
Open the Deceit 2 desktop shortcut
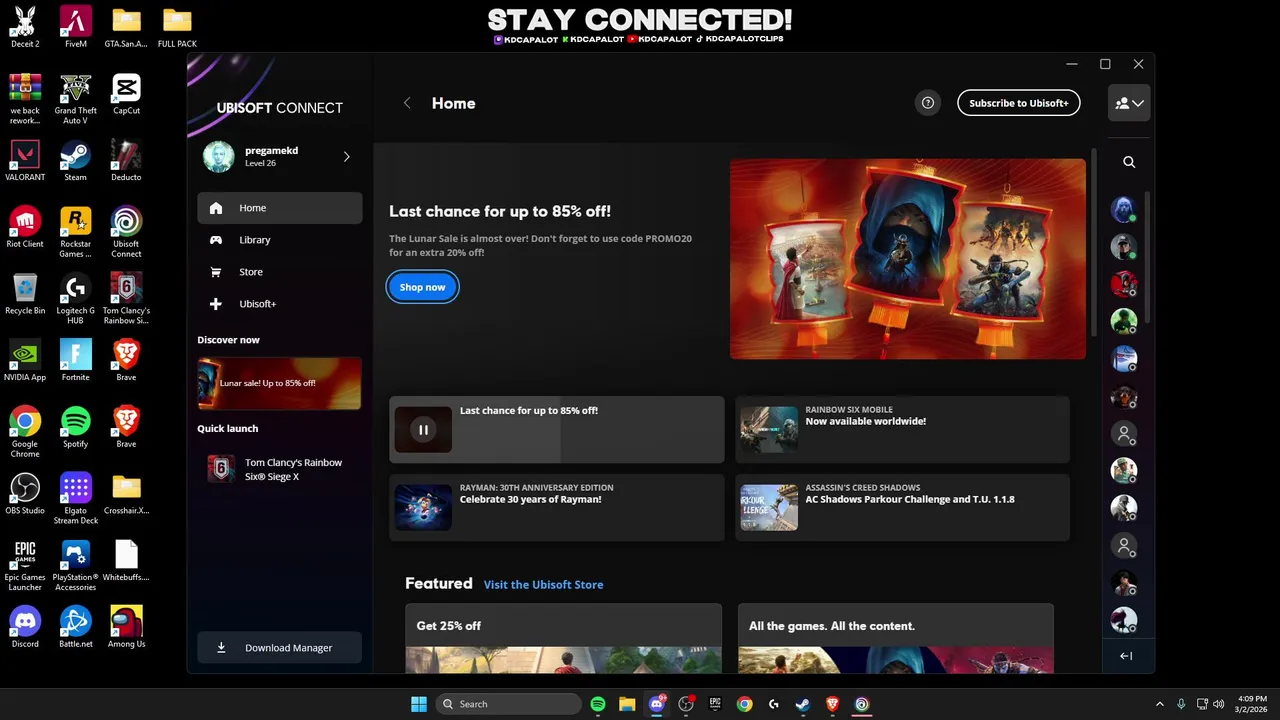25,27
